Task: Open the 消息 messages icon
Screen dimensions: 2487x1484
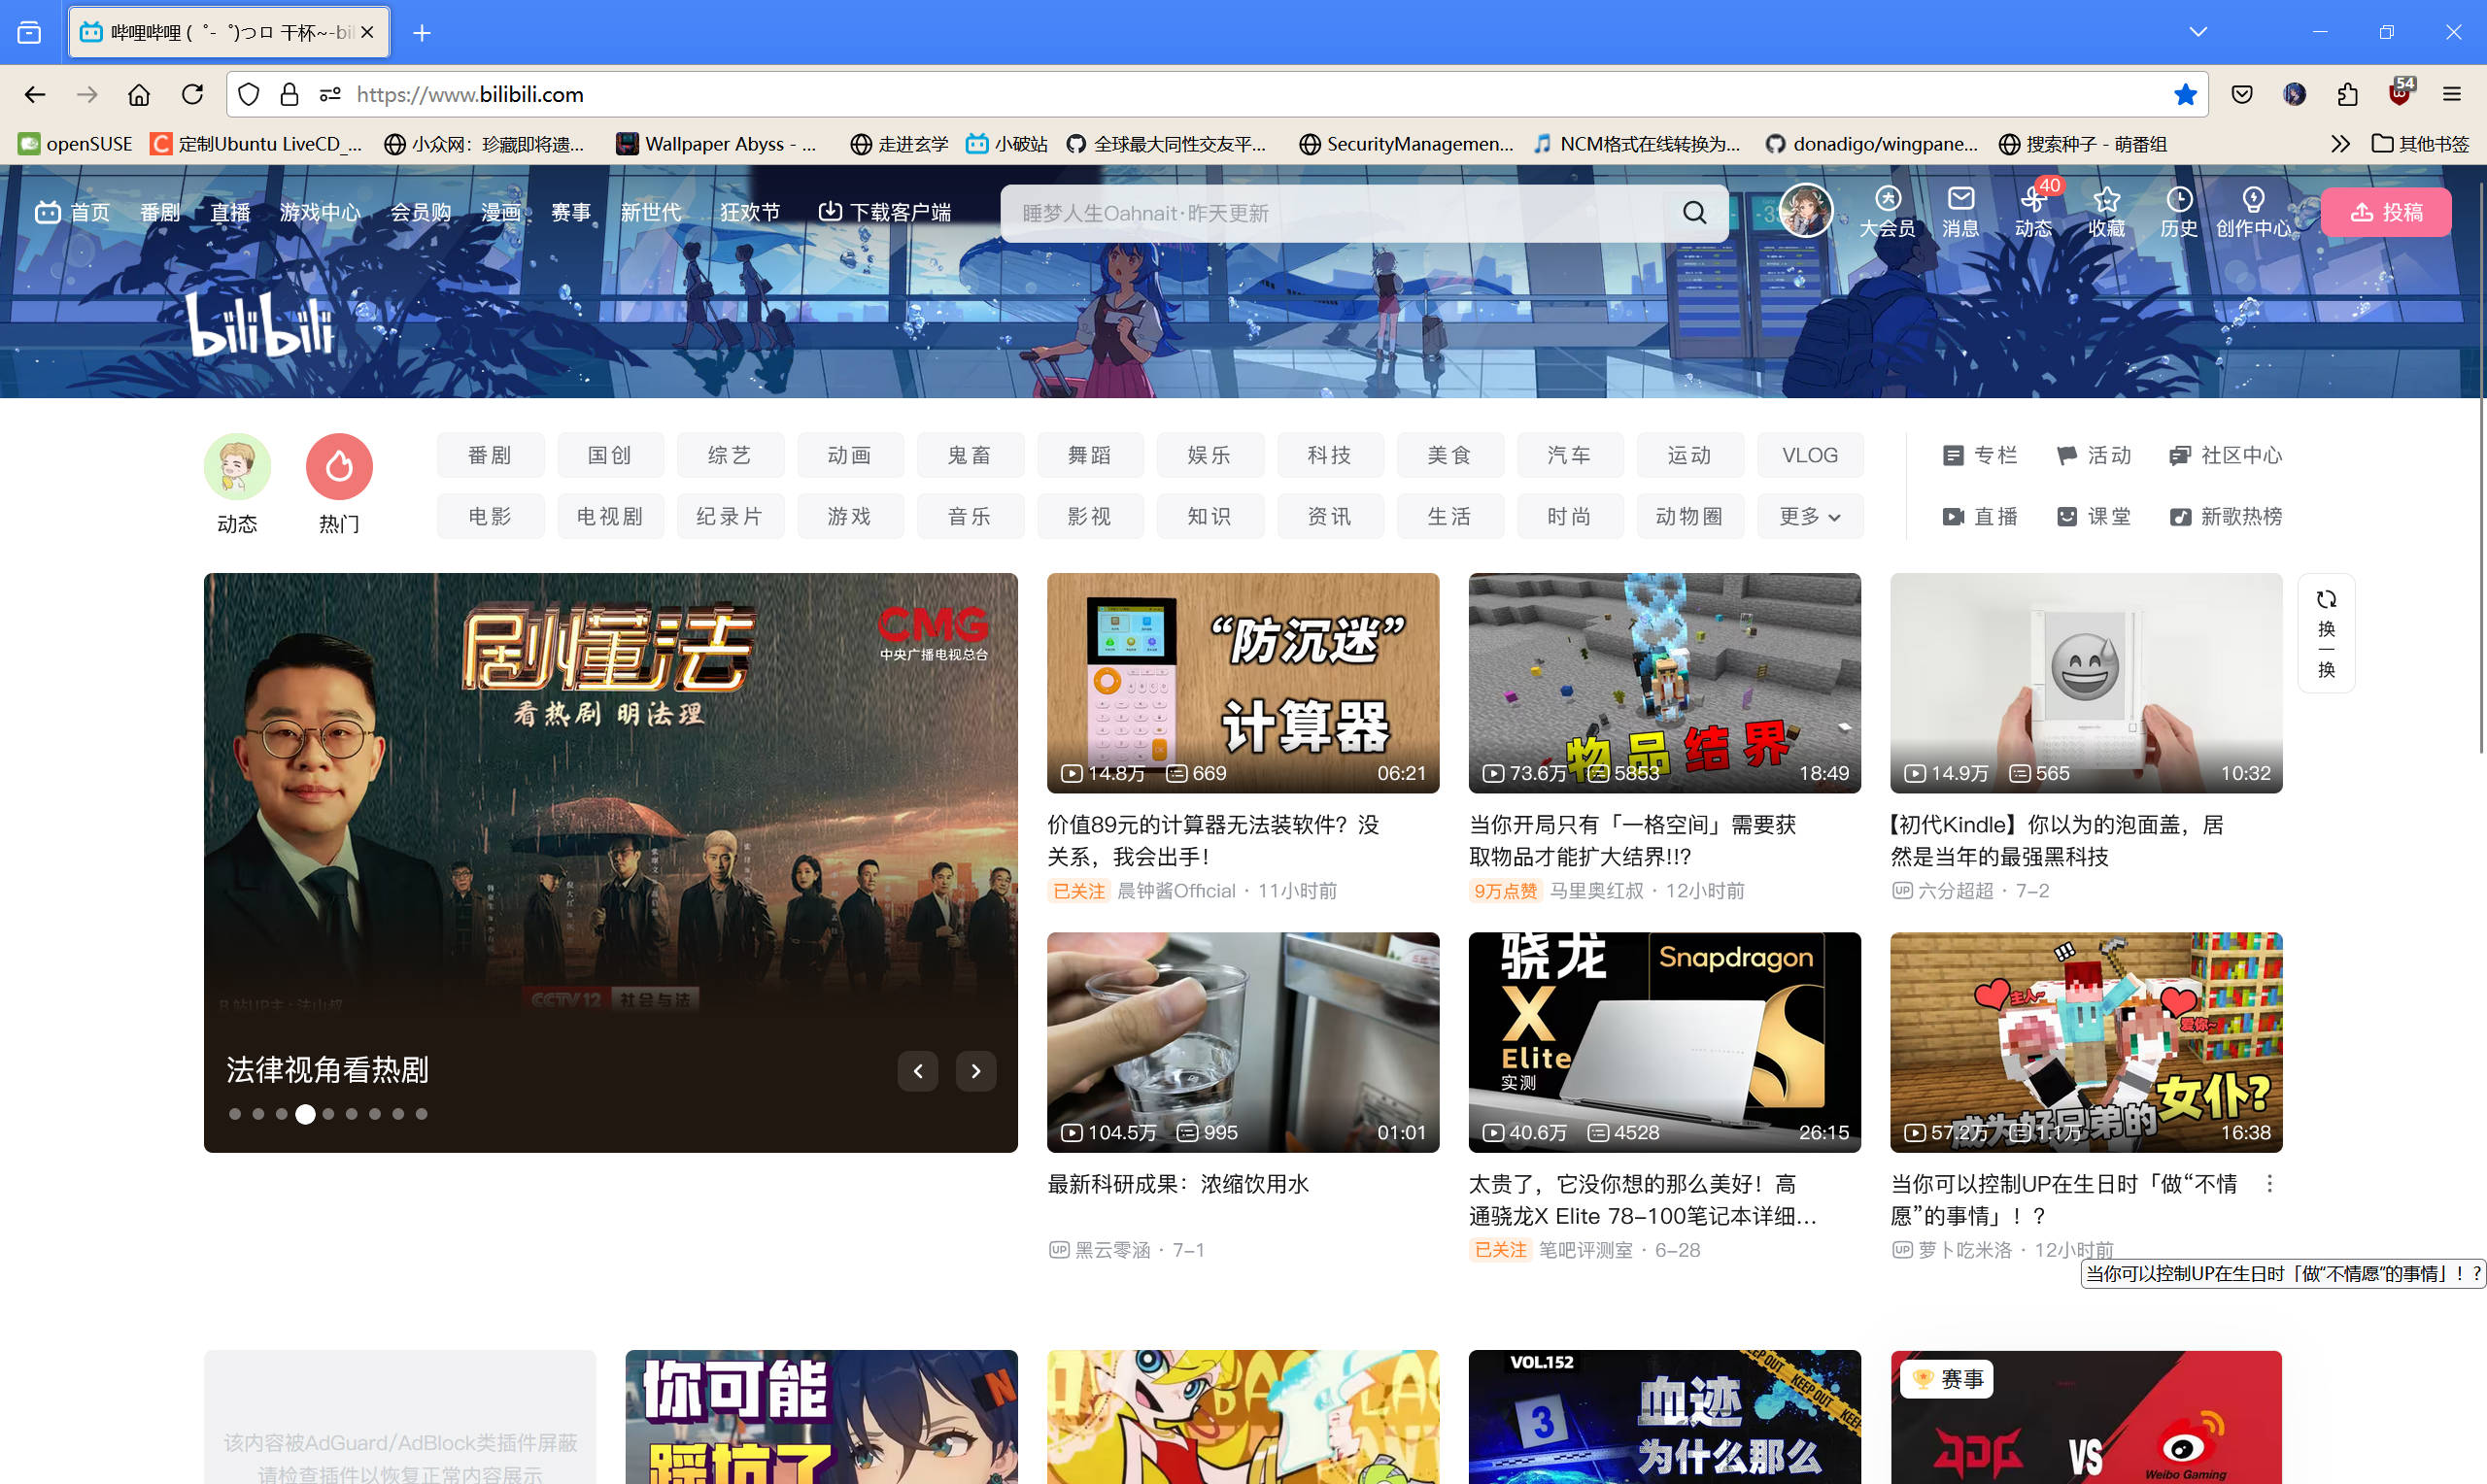Action: click(x=1960, y=200)
